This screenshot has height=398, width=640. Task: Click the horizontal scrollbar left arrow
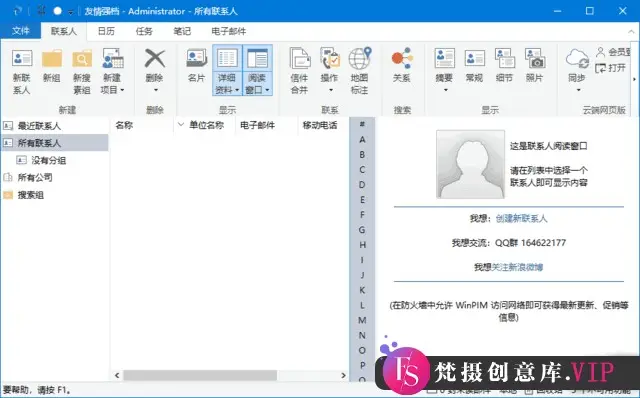117,375
